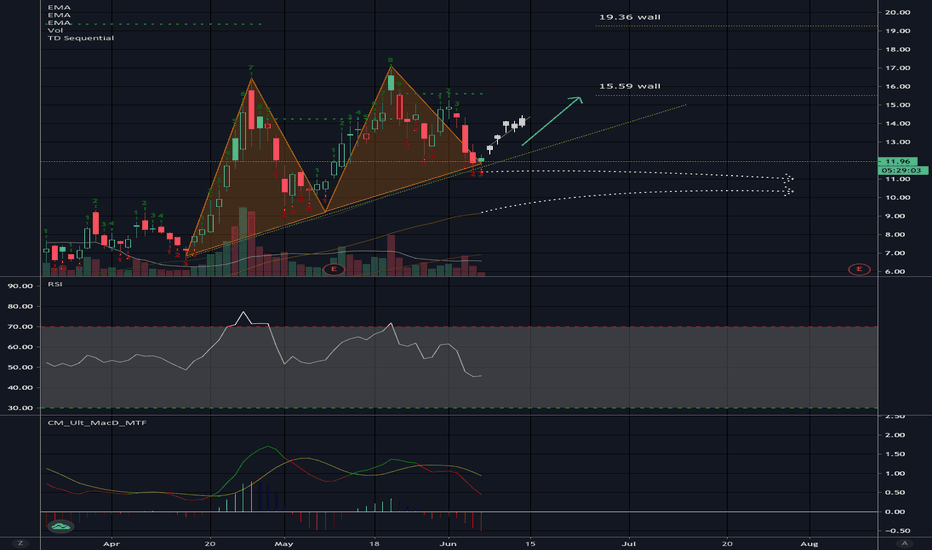
Task: Select the '15.59 wall' text annotation
Action: tap(629, 86)
